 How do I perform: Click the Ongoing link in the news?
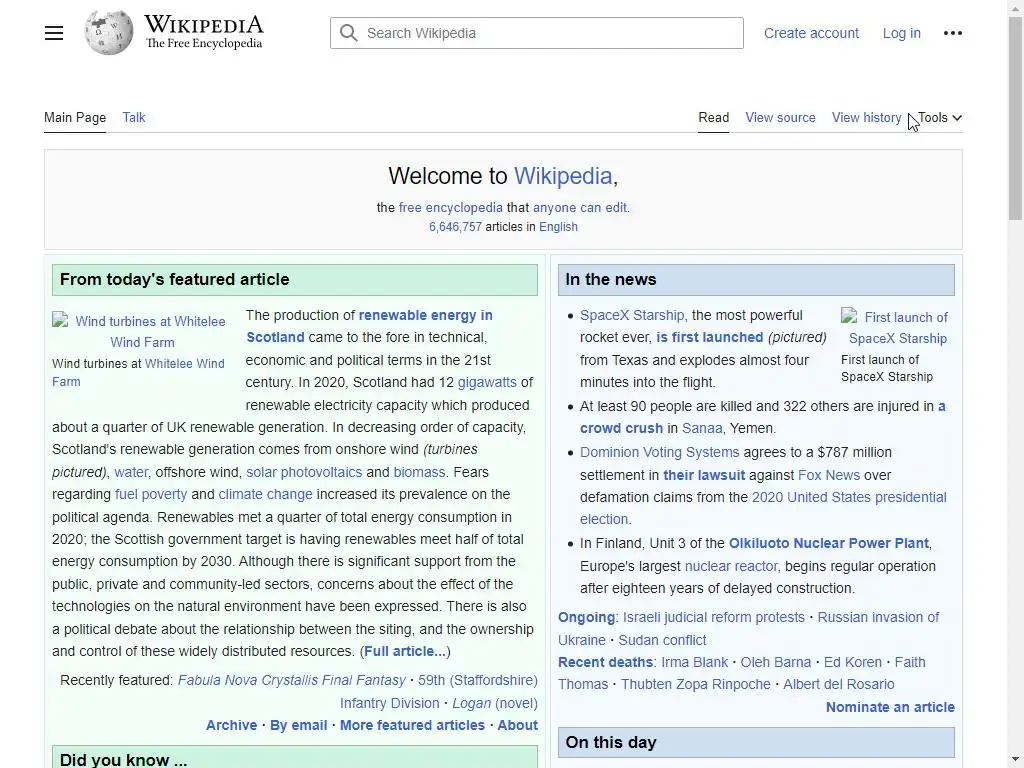[x=586, y=618]
